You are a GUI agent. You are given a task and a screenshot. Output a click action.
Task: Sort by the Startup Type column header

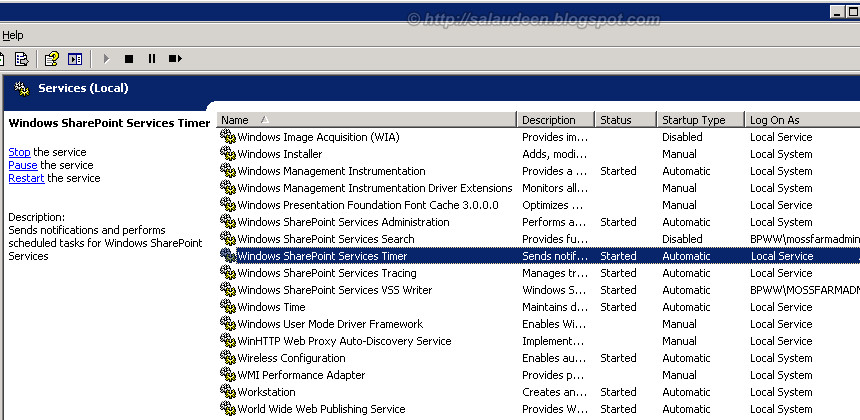(x=700, y=120)
